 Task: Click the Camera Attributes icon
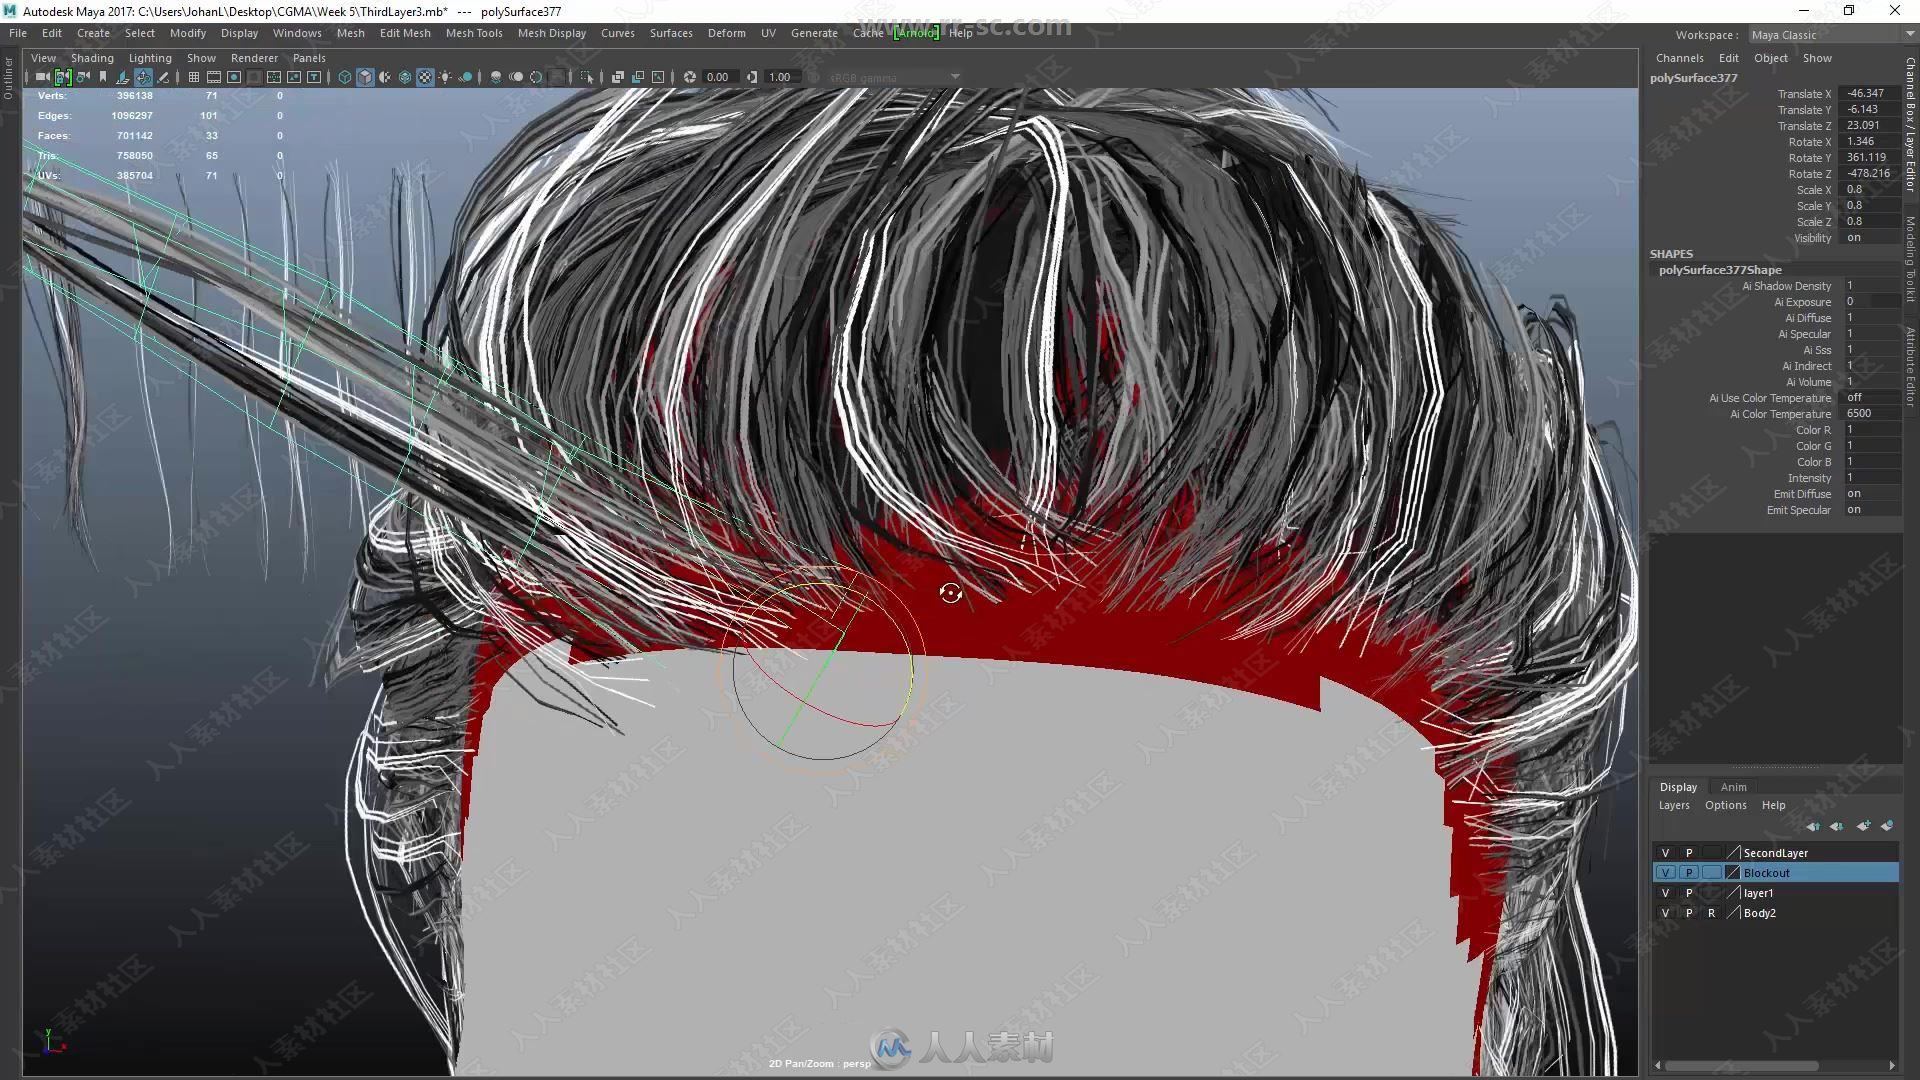pos(83,77)
